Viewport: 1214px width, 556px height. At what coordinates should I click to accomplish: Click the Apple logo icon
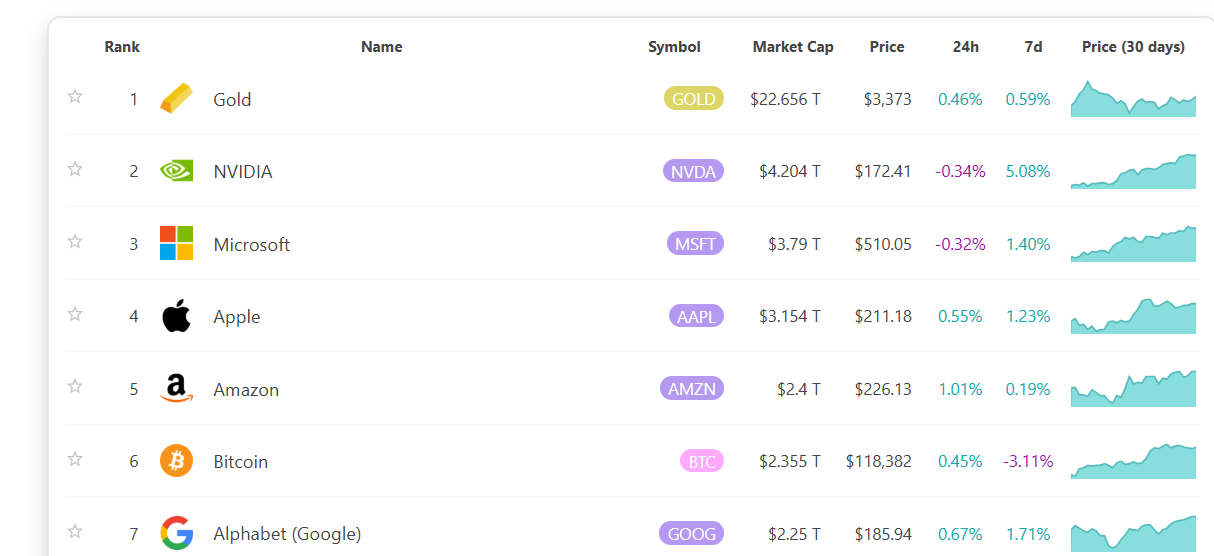177,316
